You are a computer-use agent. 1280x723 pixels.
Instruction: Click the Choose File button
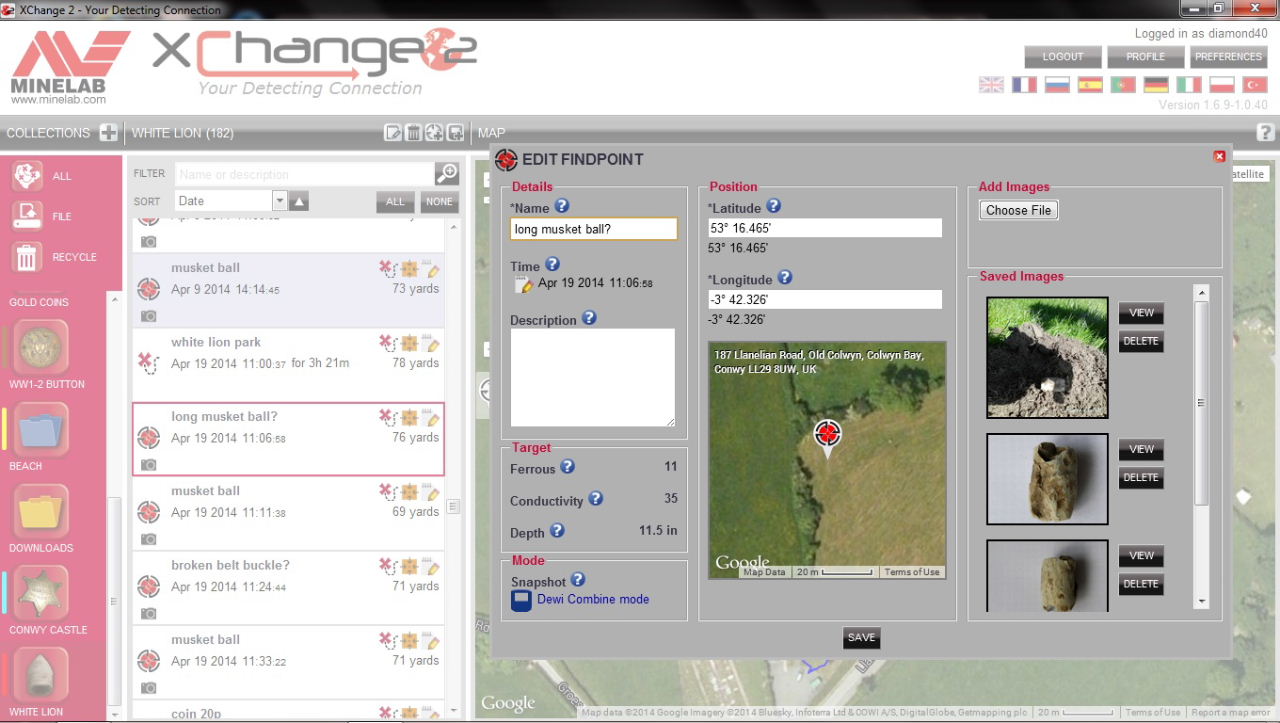1019,210
